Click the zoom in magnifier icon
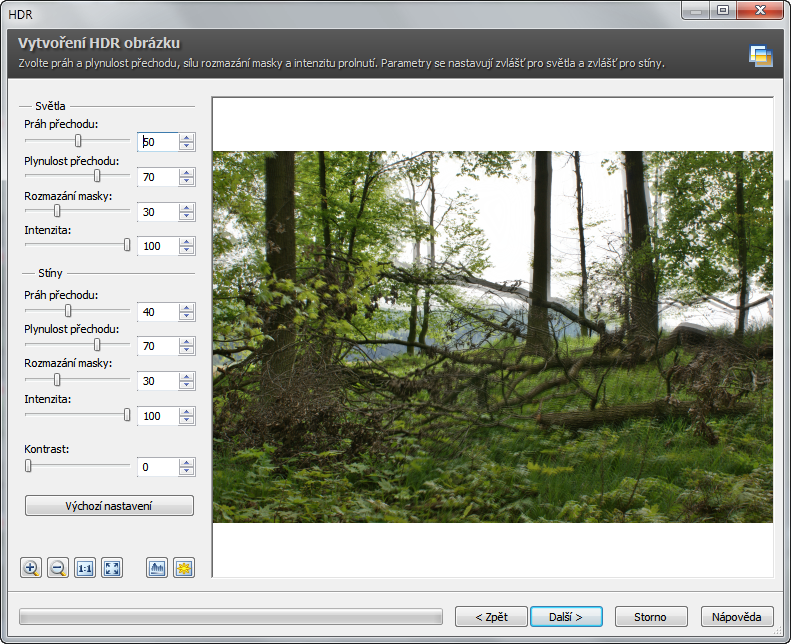 pyautogui.click(x=31, y=568)
